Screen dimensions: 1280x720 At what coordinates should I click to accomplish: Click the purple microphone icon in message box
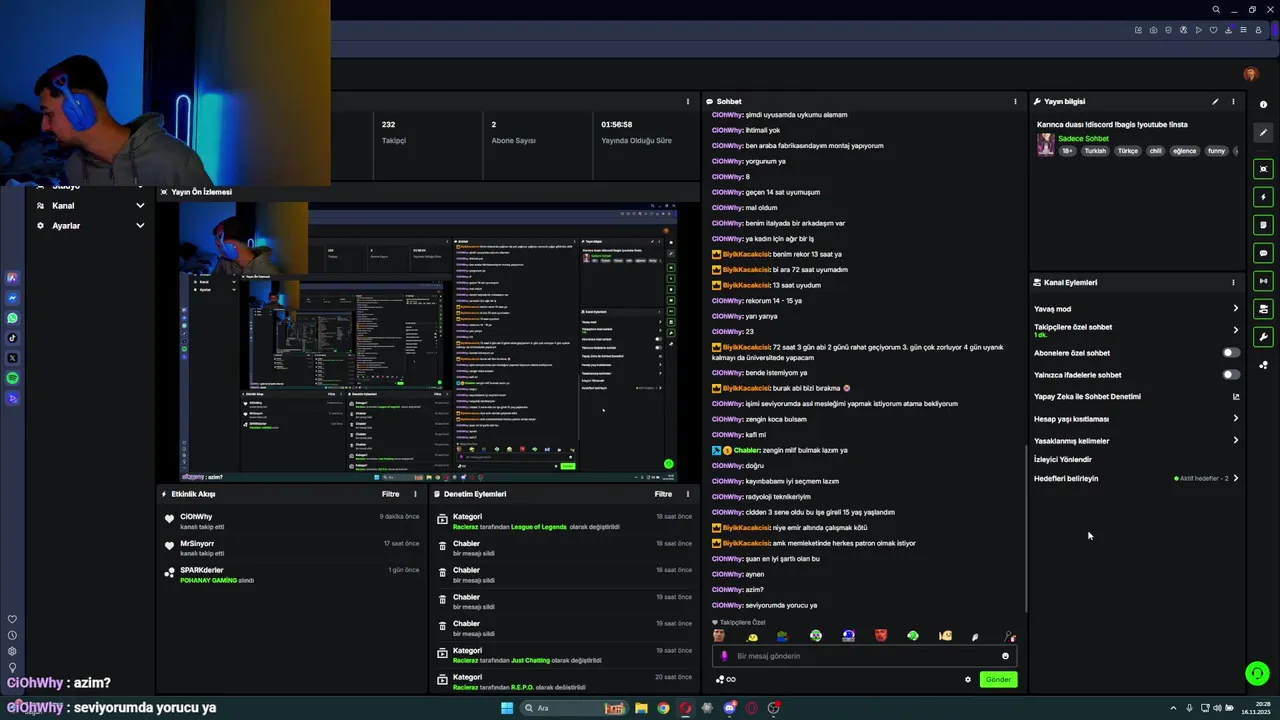724,656
